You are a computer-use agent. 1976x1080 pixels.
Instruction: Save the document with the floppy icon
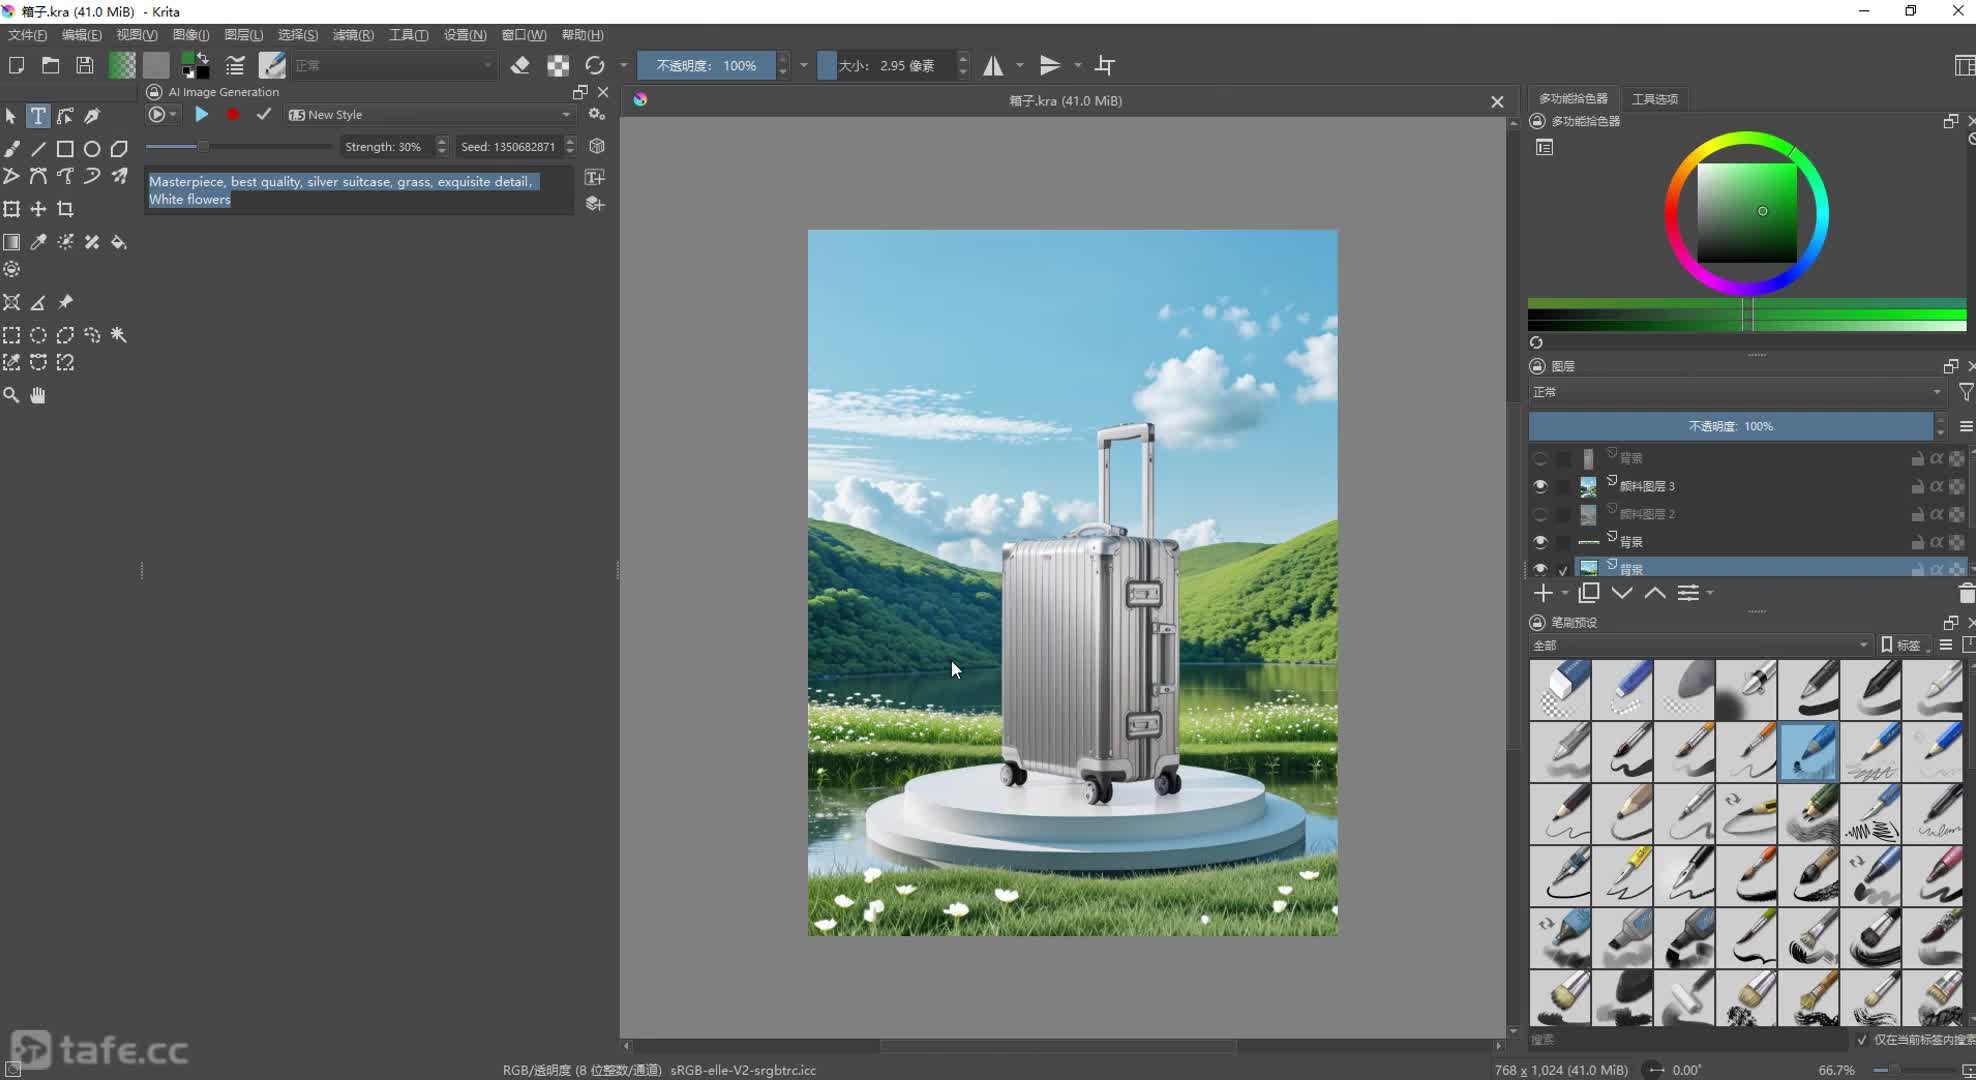(85, 66)
